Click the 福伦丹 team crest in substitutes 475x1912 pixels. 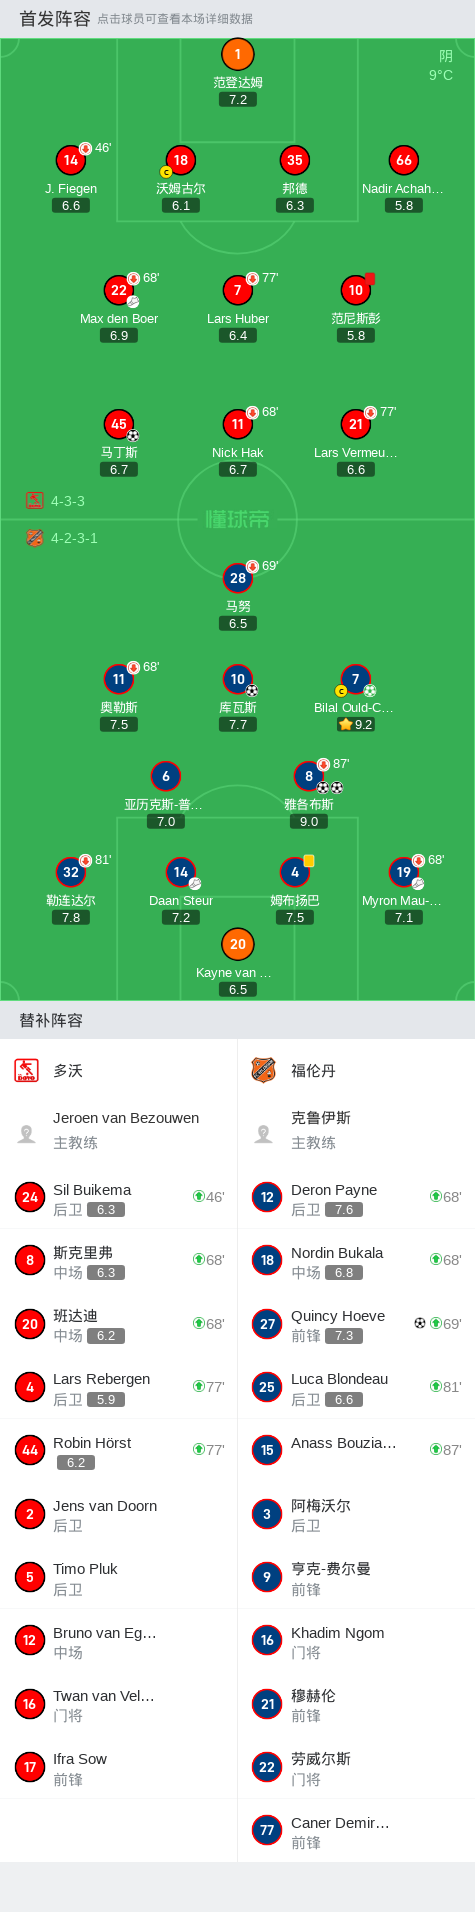(x=263, y=1070)
